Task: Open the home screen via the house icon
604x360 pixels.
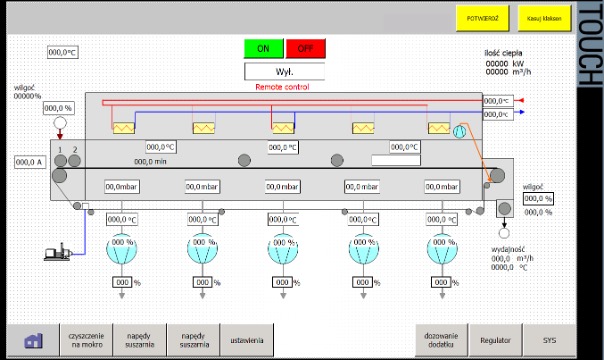Action: tap(33, 340)
